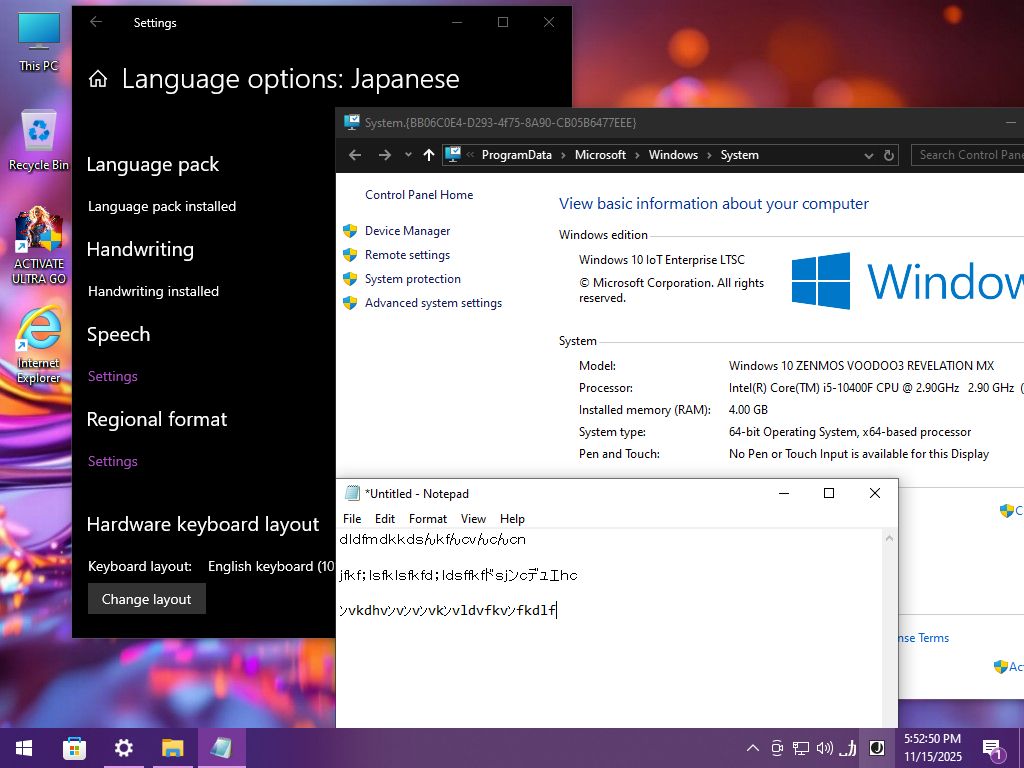
Task: Open Speech Settings link
Action: (x=112, y=376)
